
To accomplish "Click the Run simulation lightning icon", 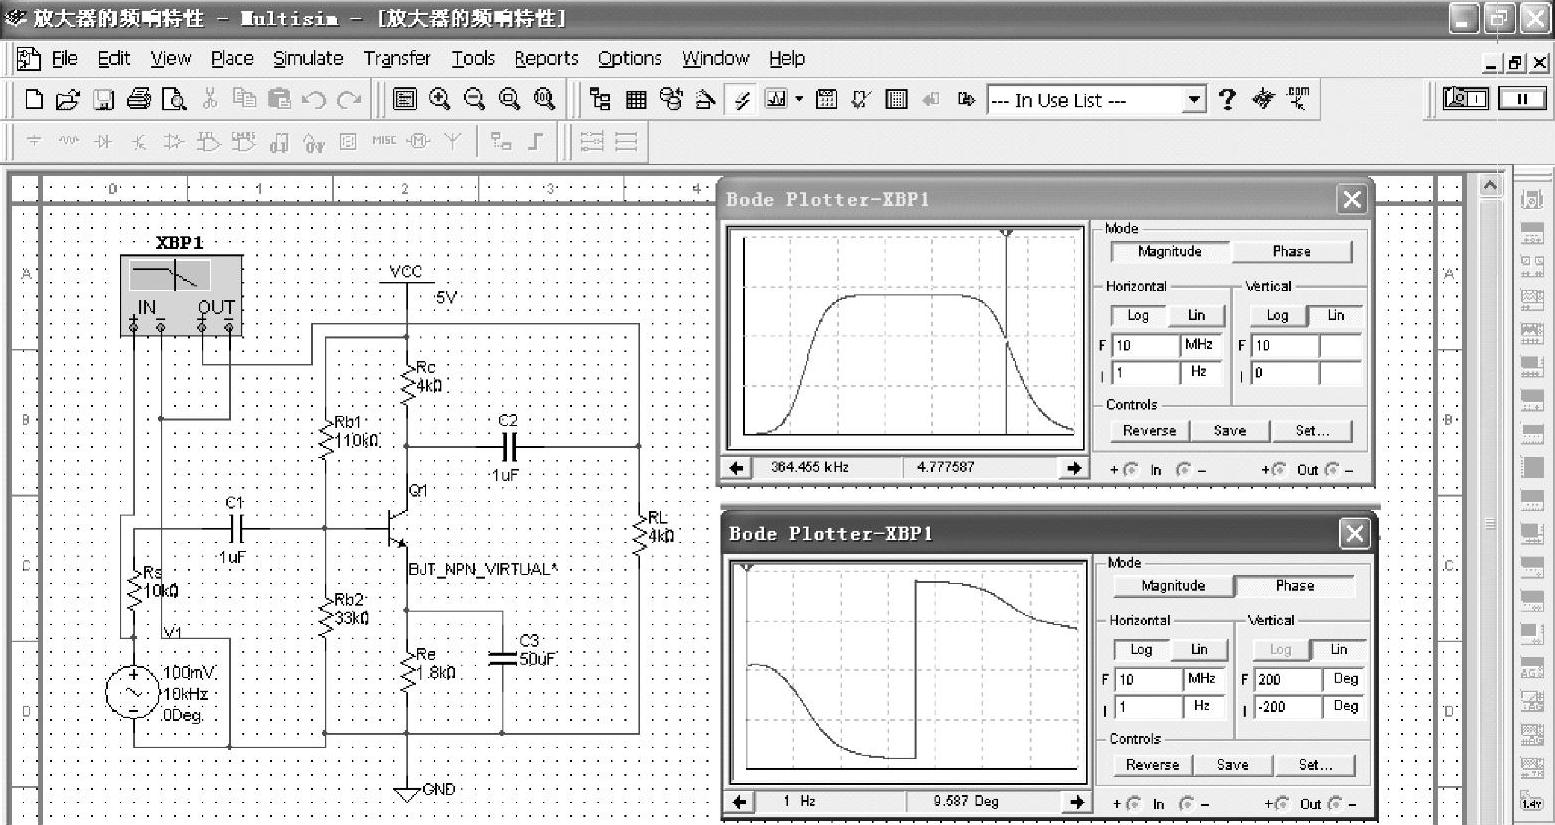I will pyautogui.click(x=741, y=99).
